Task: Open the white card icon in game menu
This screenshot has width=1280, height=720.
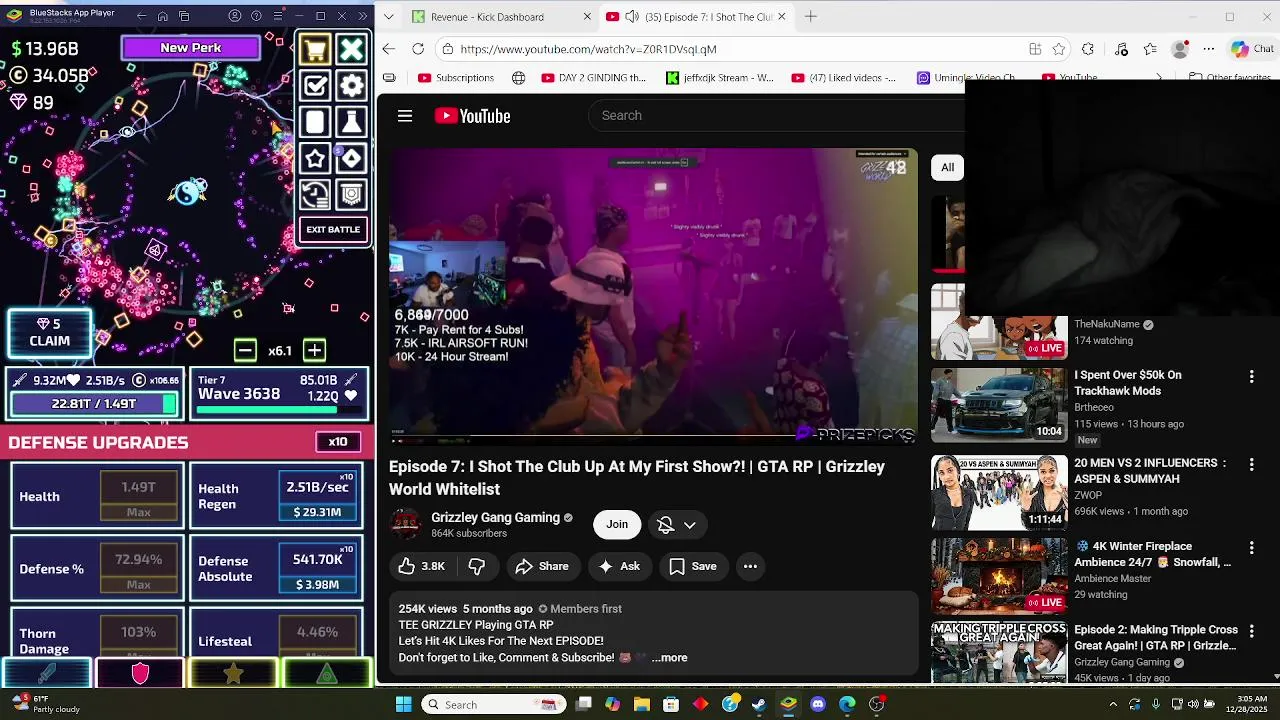Action: 315,122
